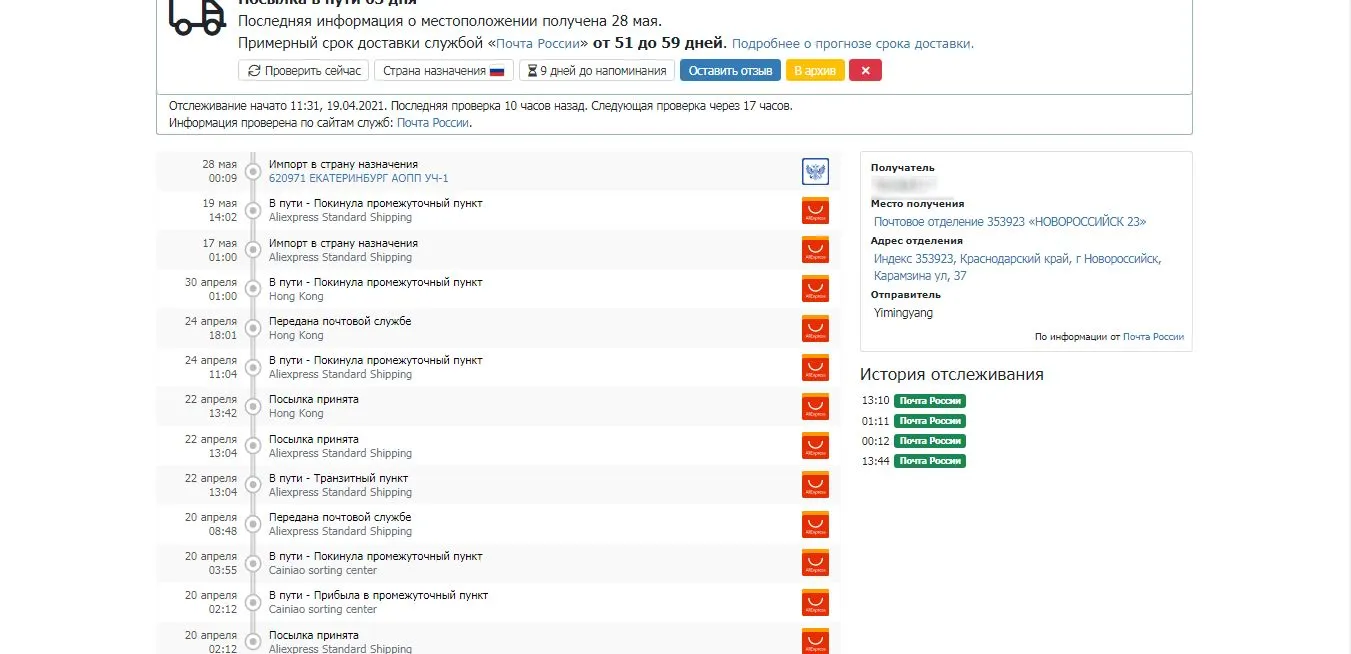
Task: Click timeline marker for 28 мая 00:09
Action: point(253,171)
